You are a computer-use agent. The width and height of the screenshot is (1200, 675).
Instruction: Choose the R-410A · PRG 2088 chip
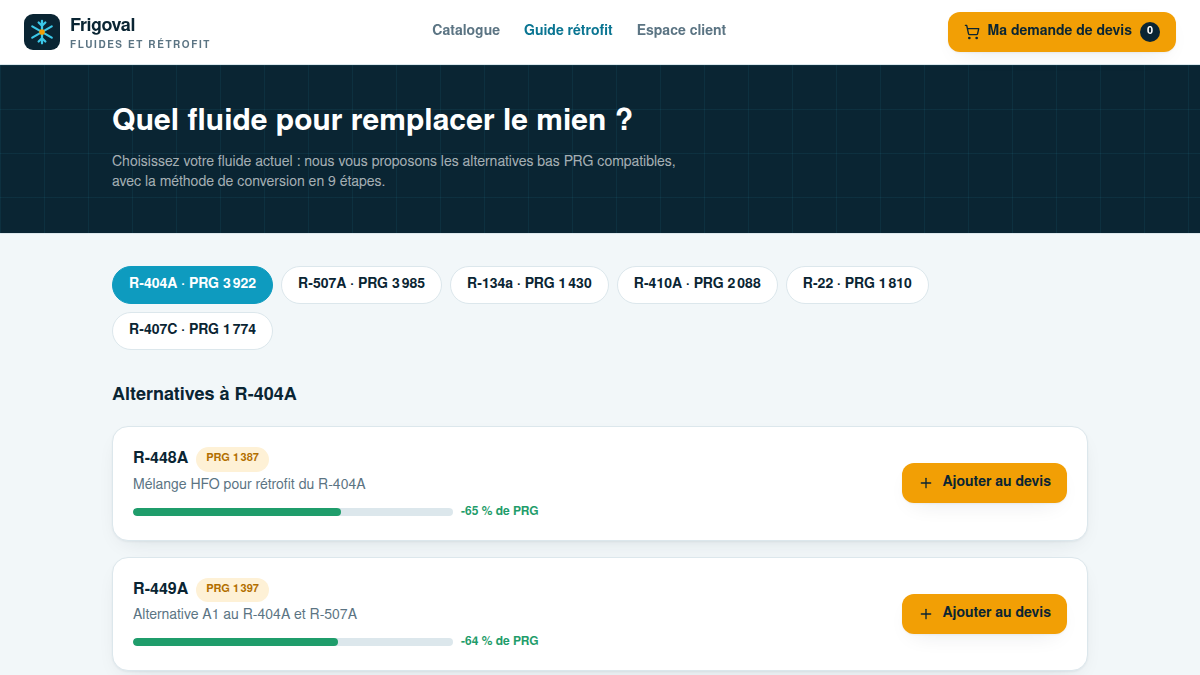point(697,284)
